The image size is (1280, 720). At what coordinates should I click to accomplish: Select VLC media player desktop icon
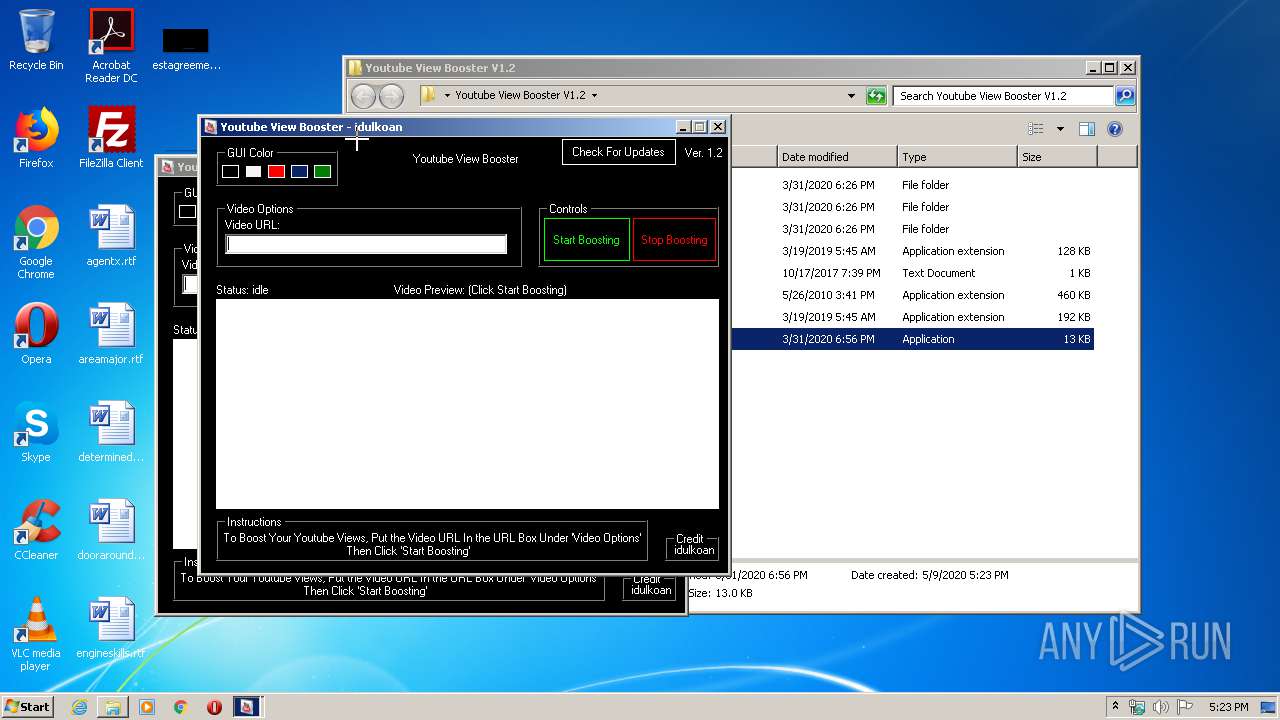coord(36,634)
